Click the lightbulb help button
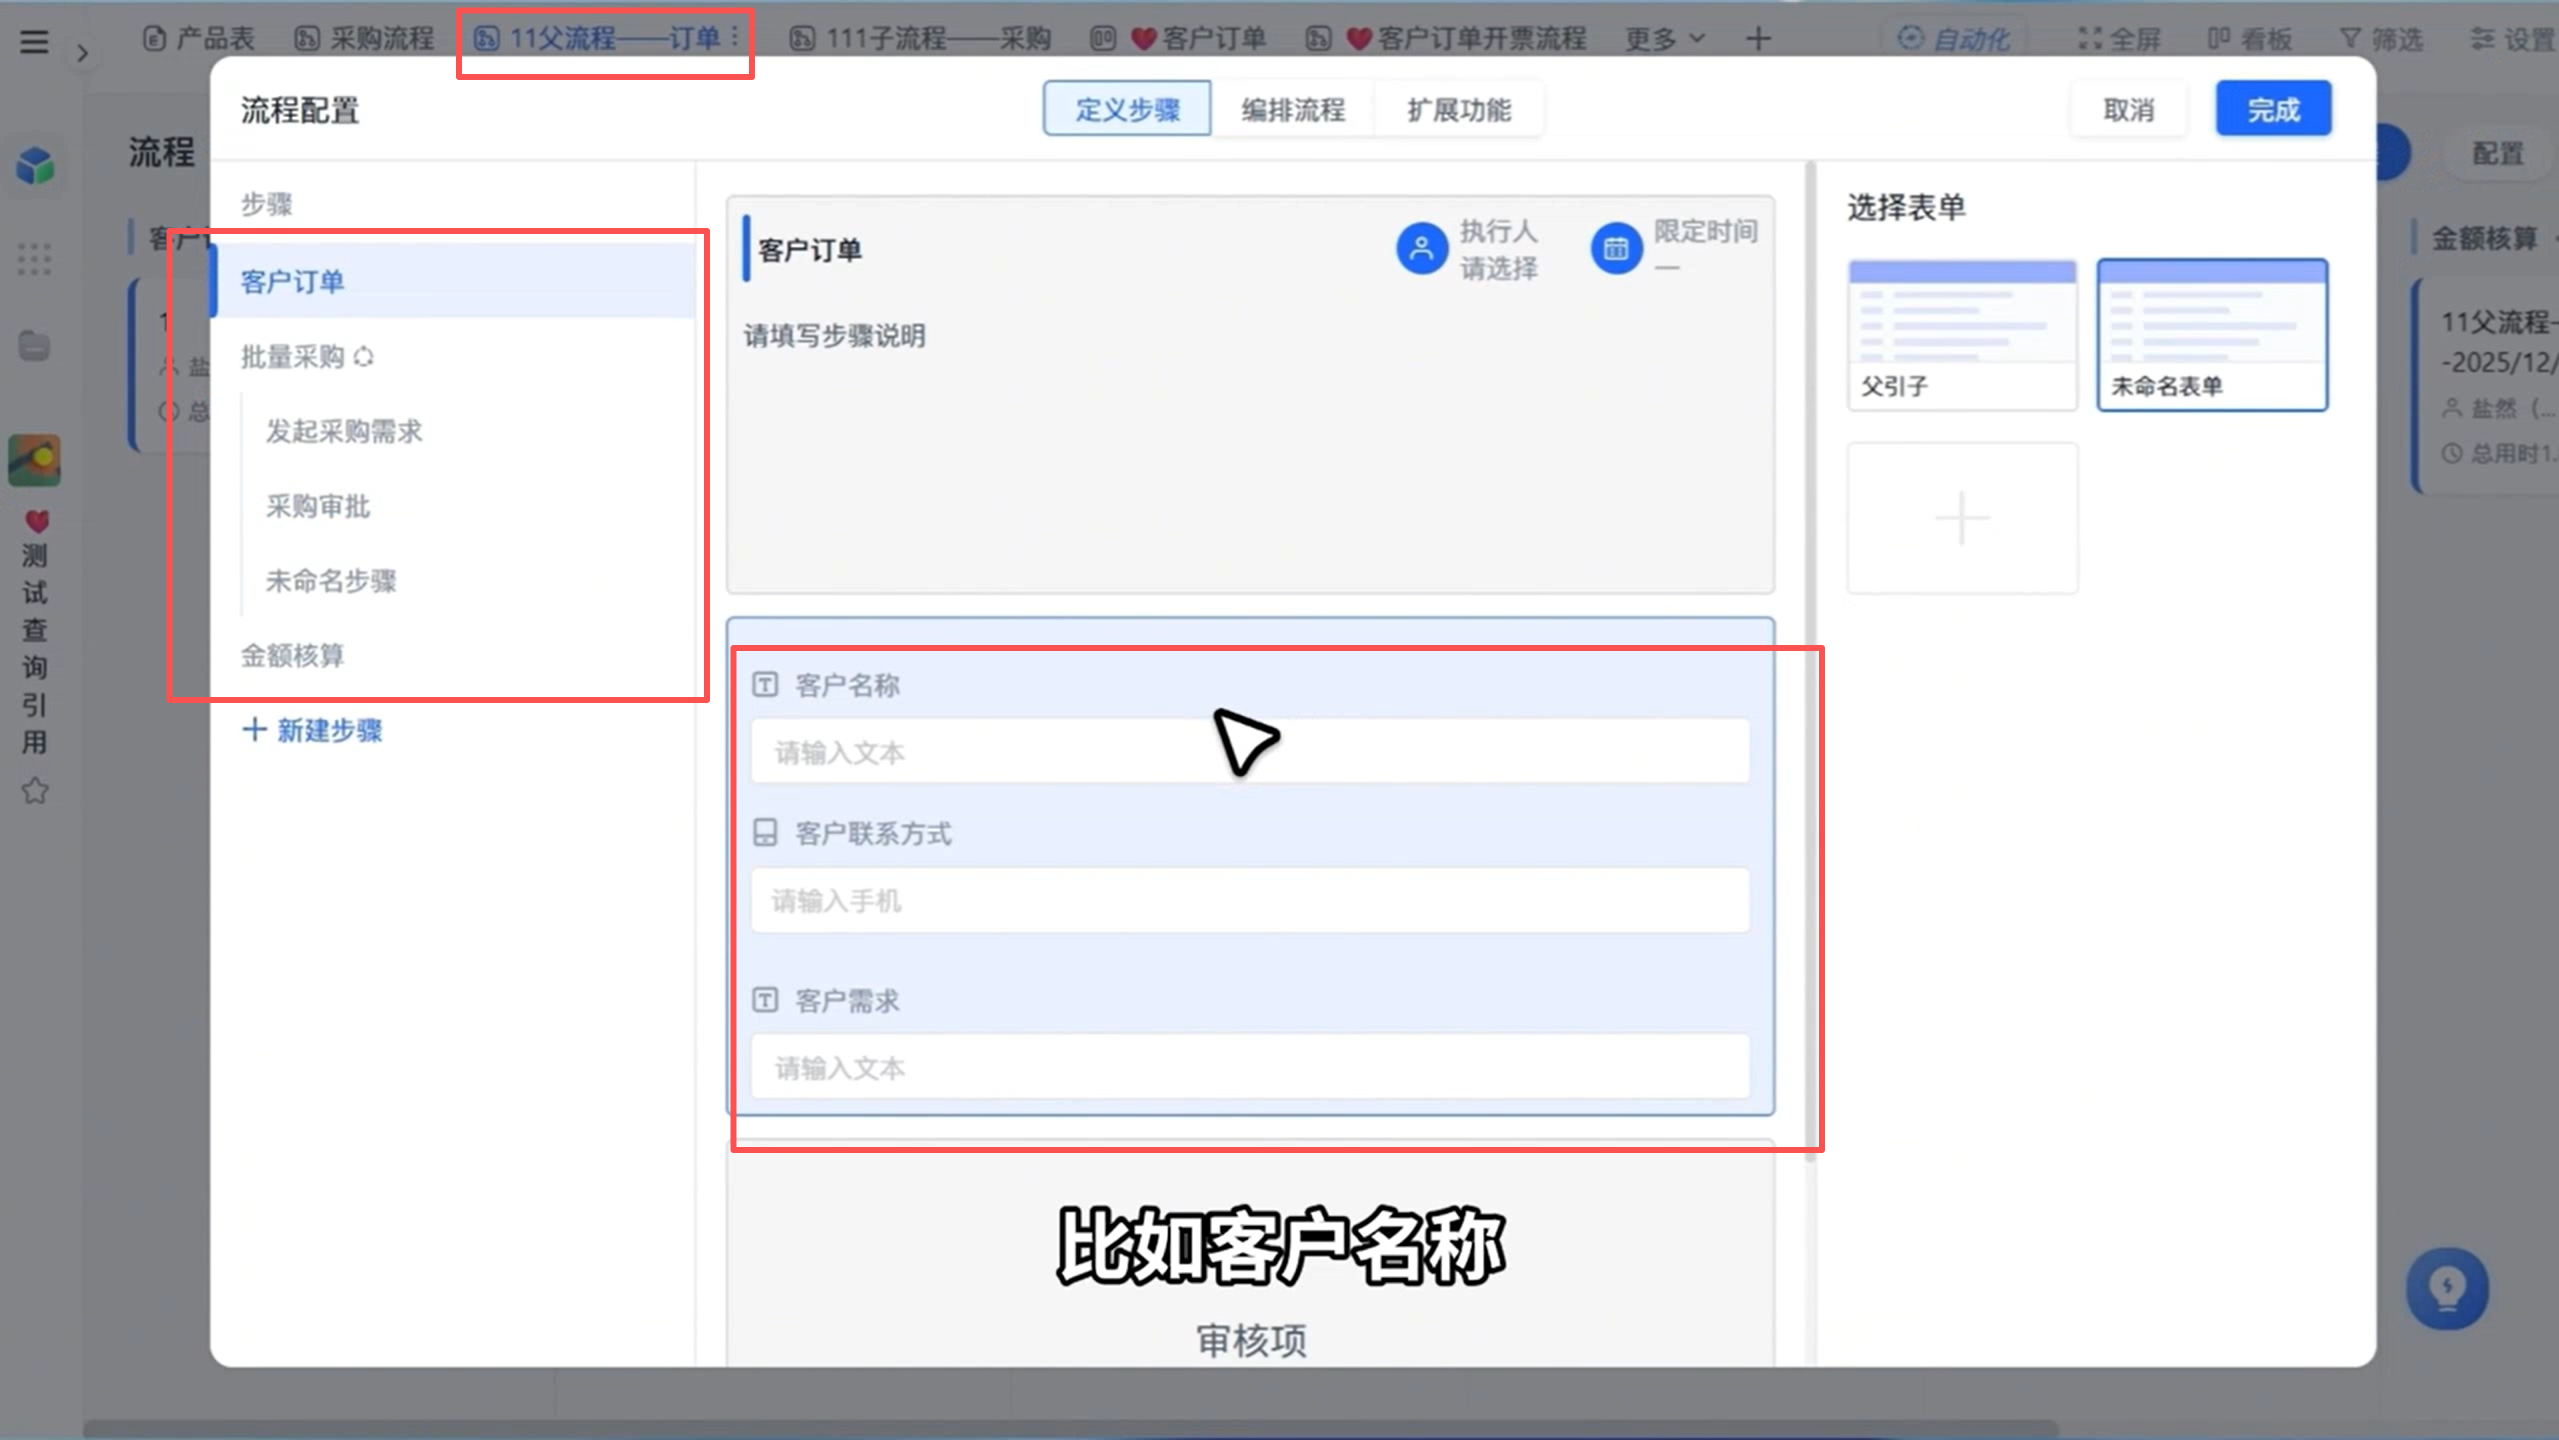2559x1440 pixels. [x=2447, y=1288]
